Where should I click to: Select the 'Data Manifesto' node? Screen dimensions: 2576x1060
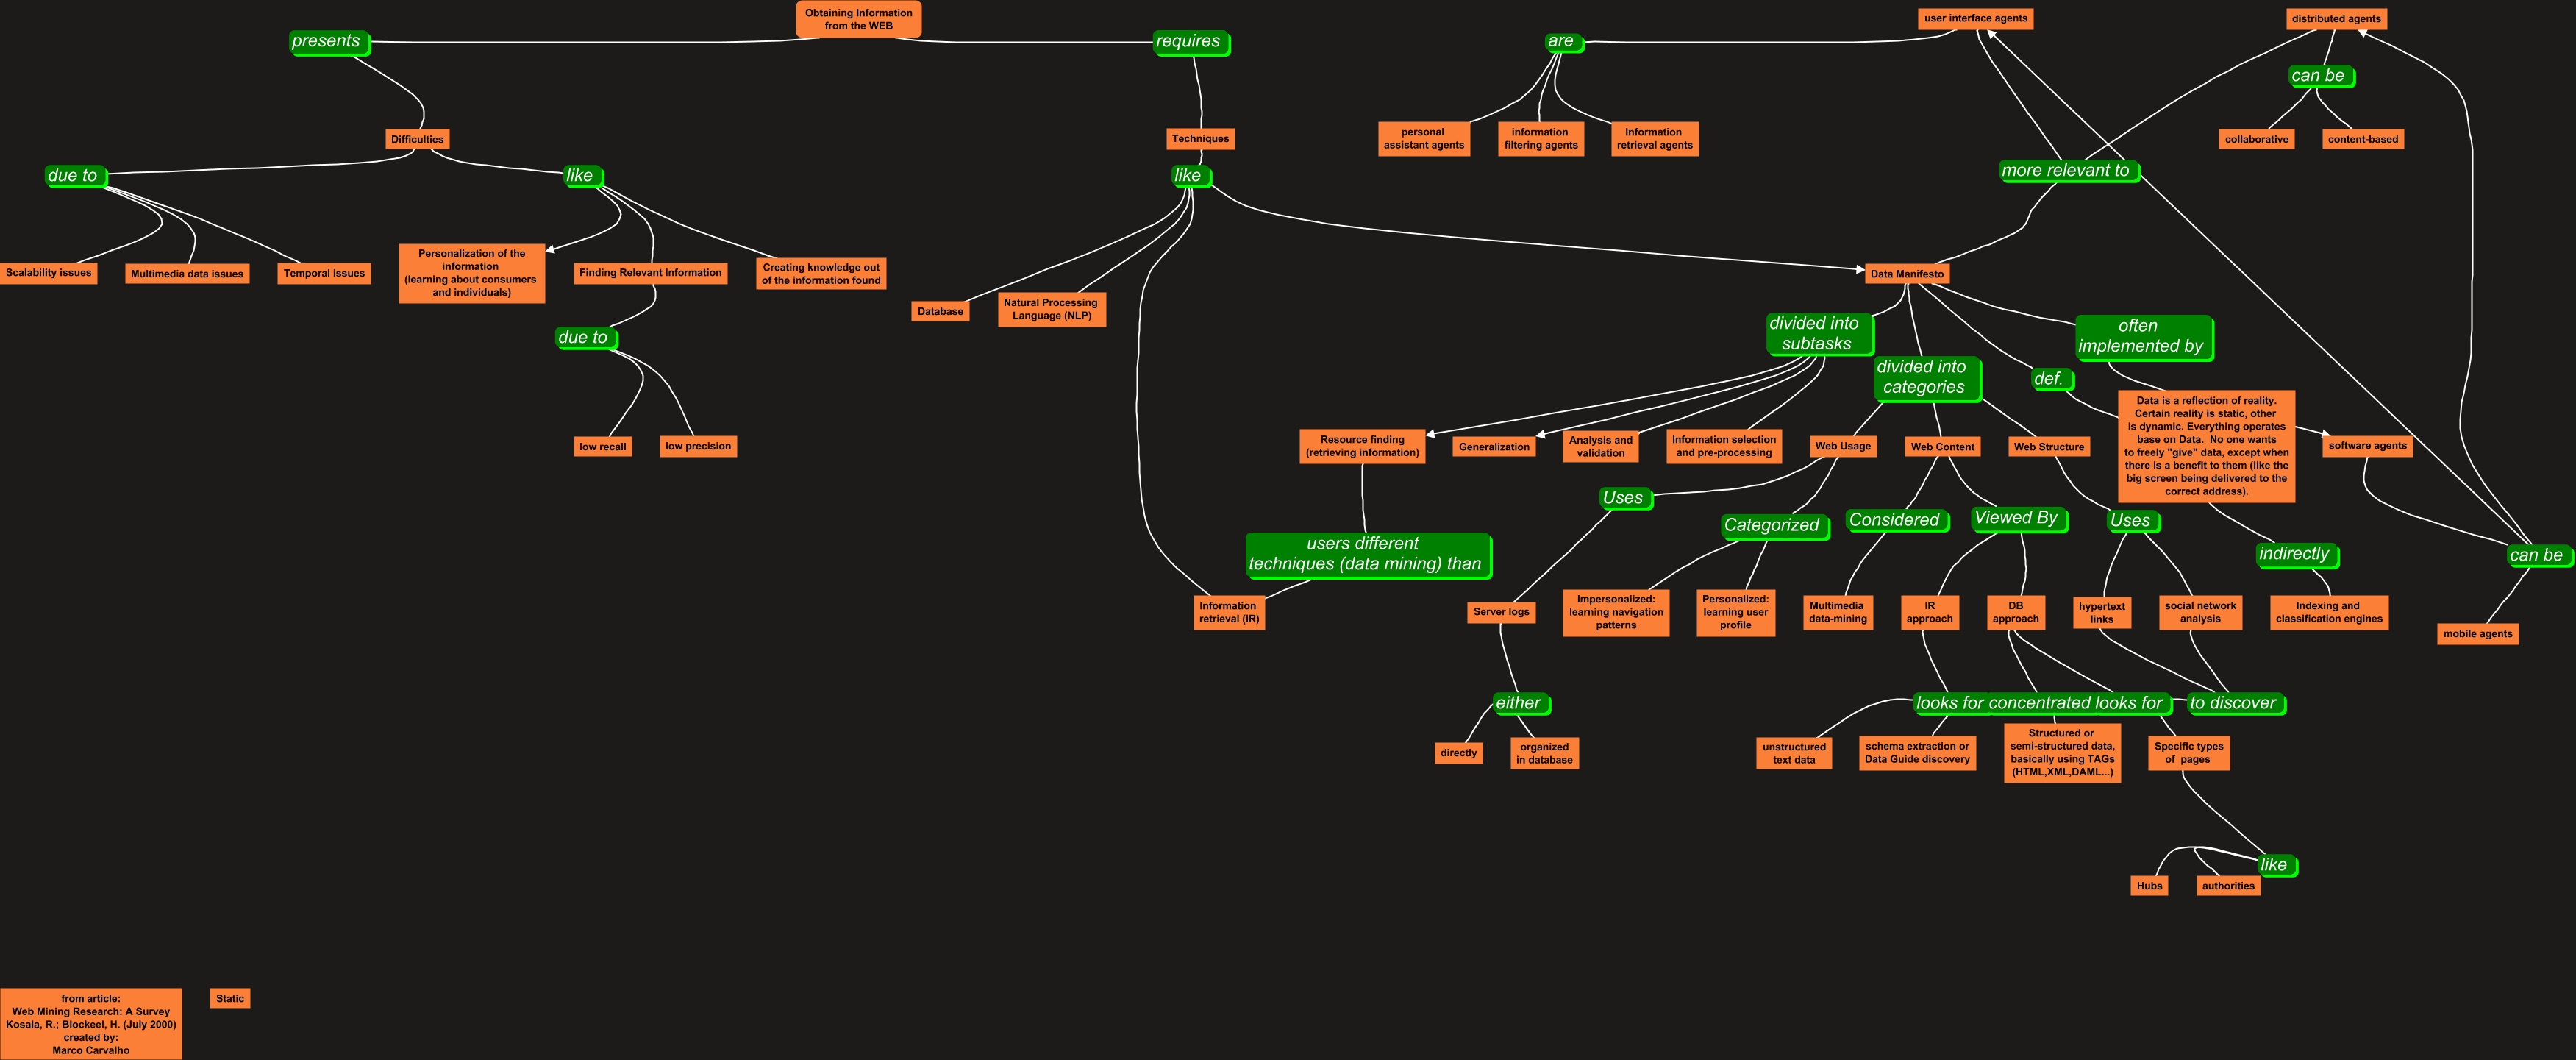tap(1906, 273)
